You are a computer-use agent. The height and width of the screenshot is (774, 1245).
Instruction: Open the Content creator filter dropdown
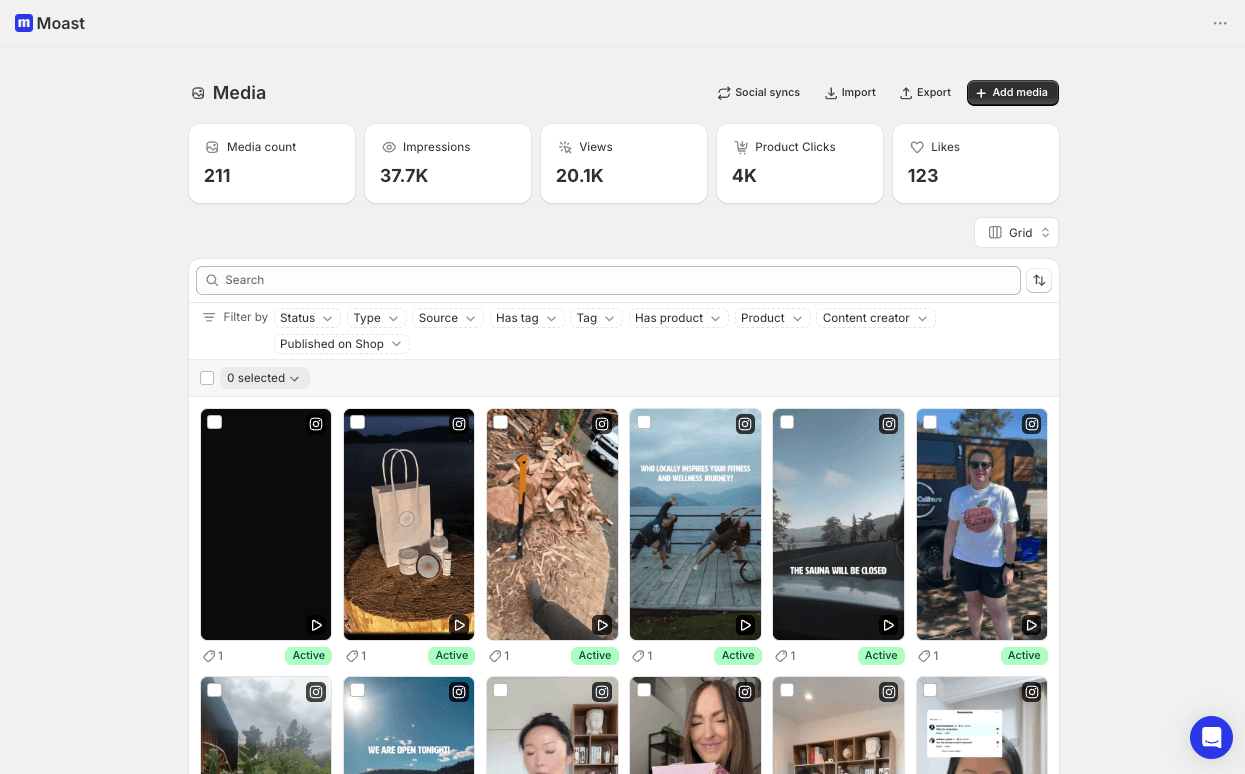[876, 318]
